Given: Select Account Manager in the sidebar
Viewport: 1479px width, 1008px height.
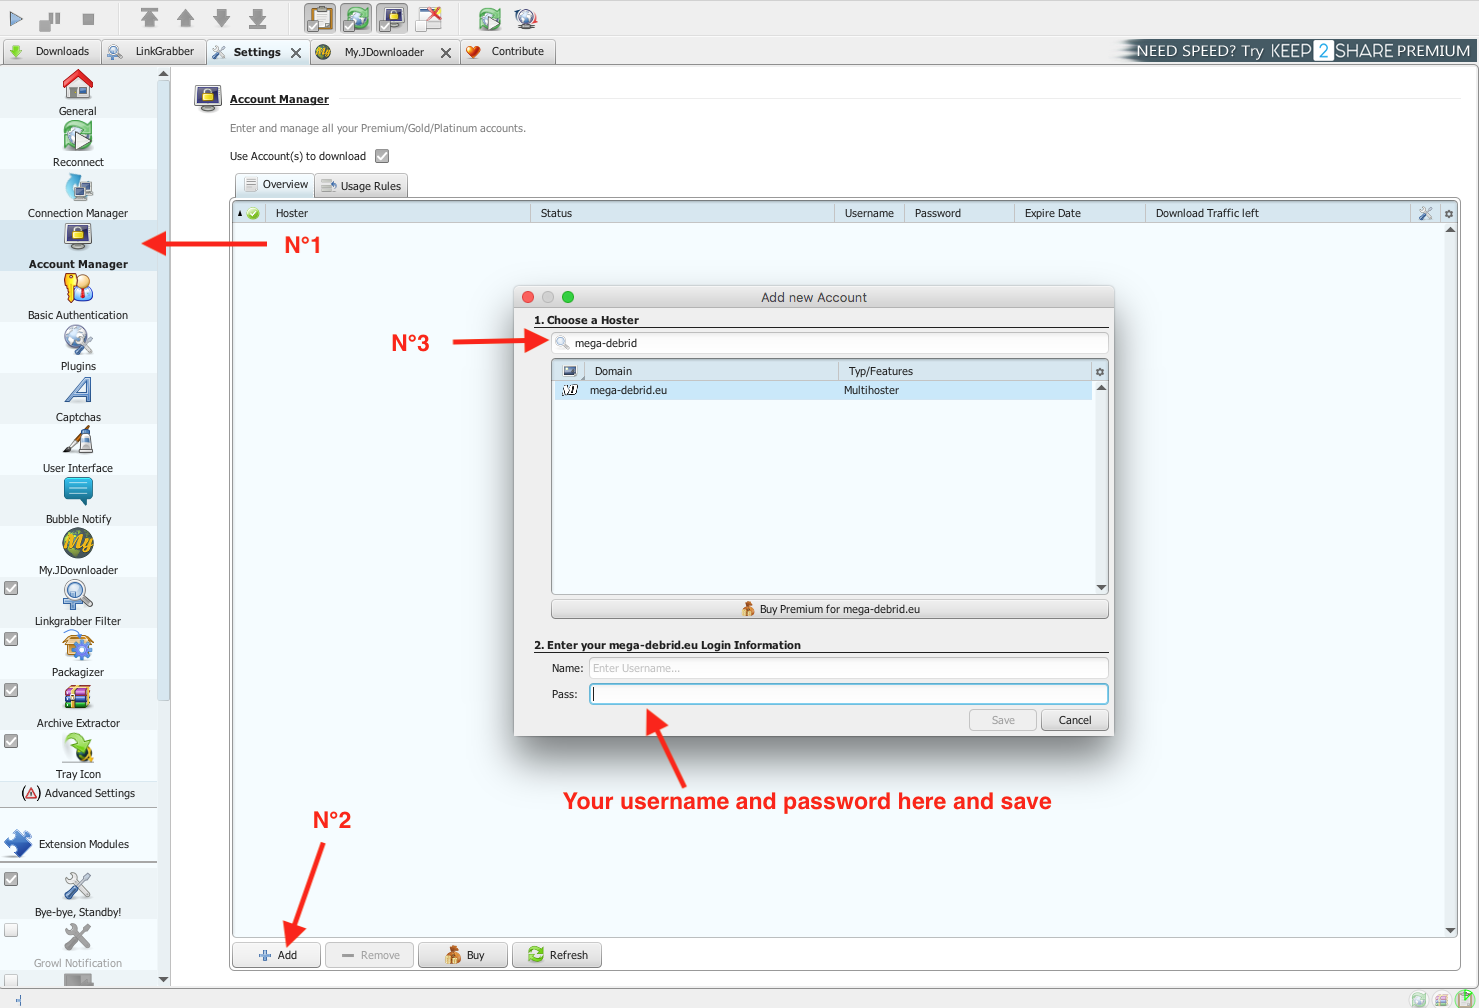Looking at the screenshot, I should click(78, 246).
